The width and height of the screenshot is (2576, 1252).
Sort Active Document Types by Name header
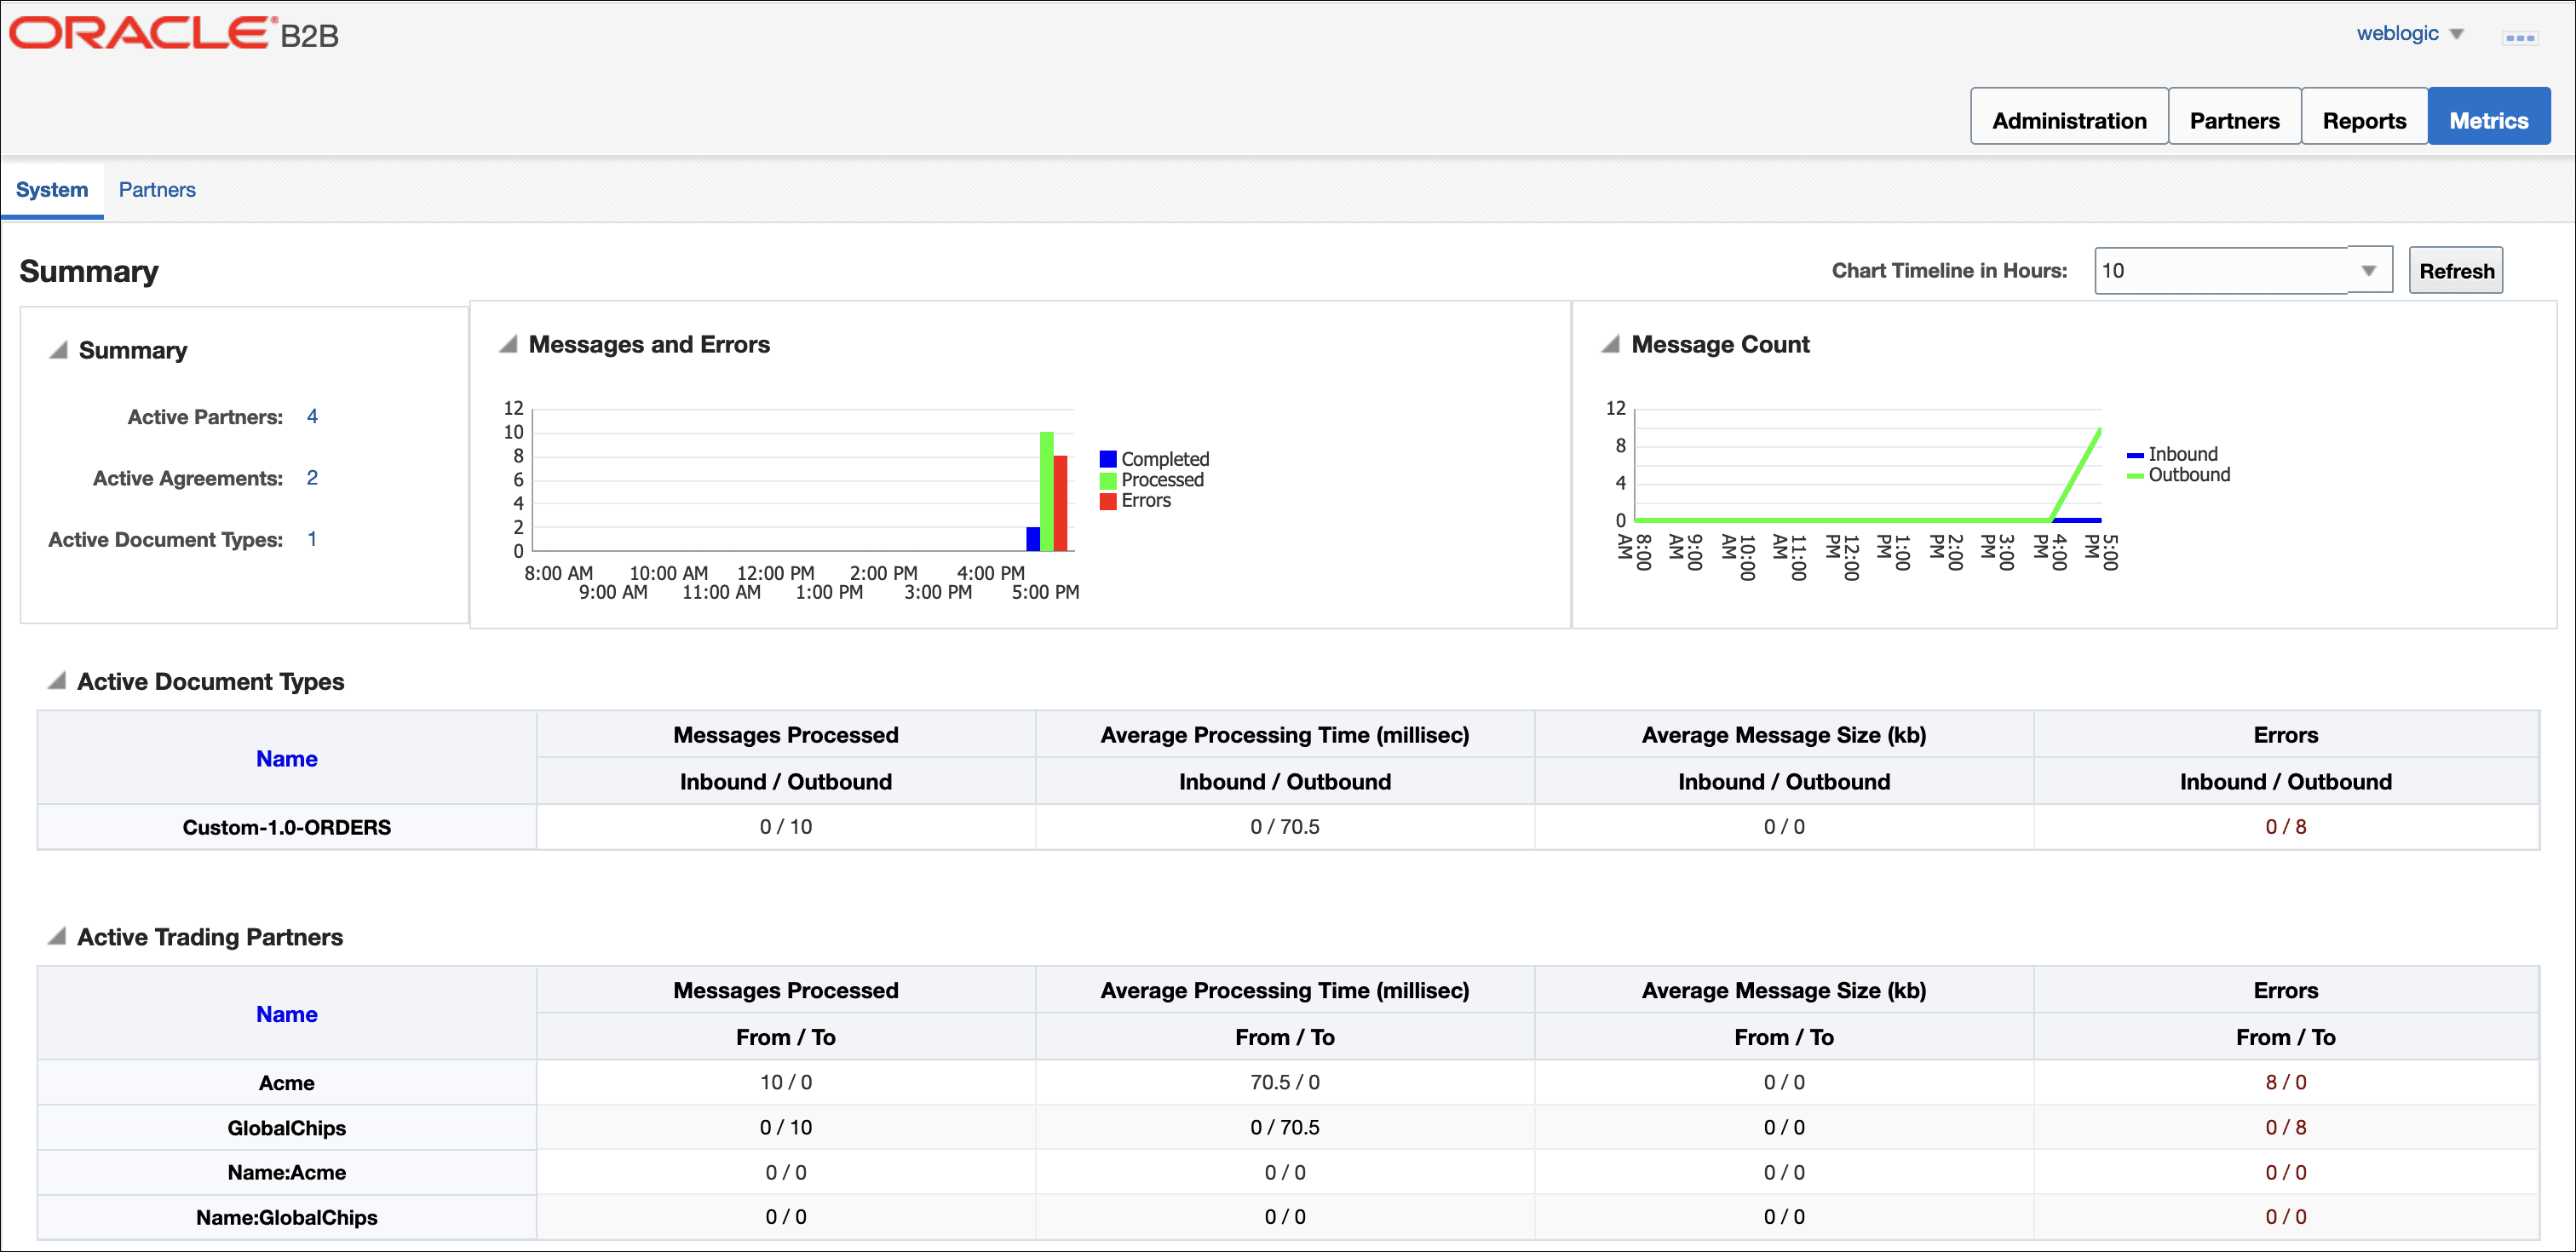point(287,759)
